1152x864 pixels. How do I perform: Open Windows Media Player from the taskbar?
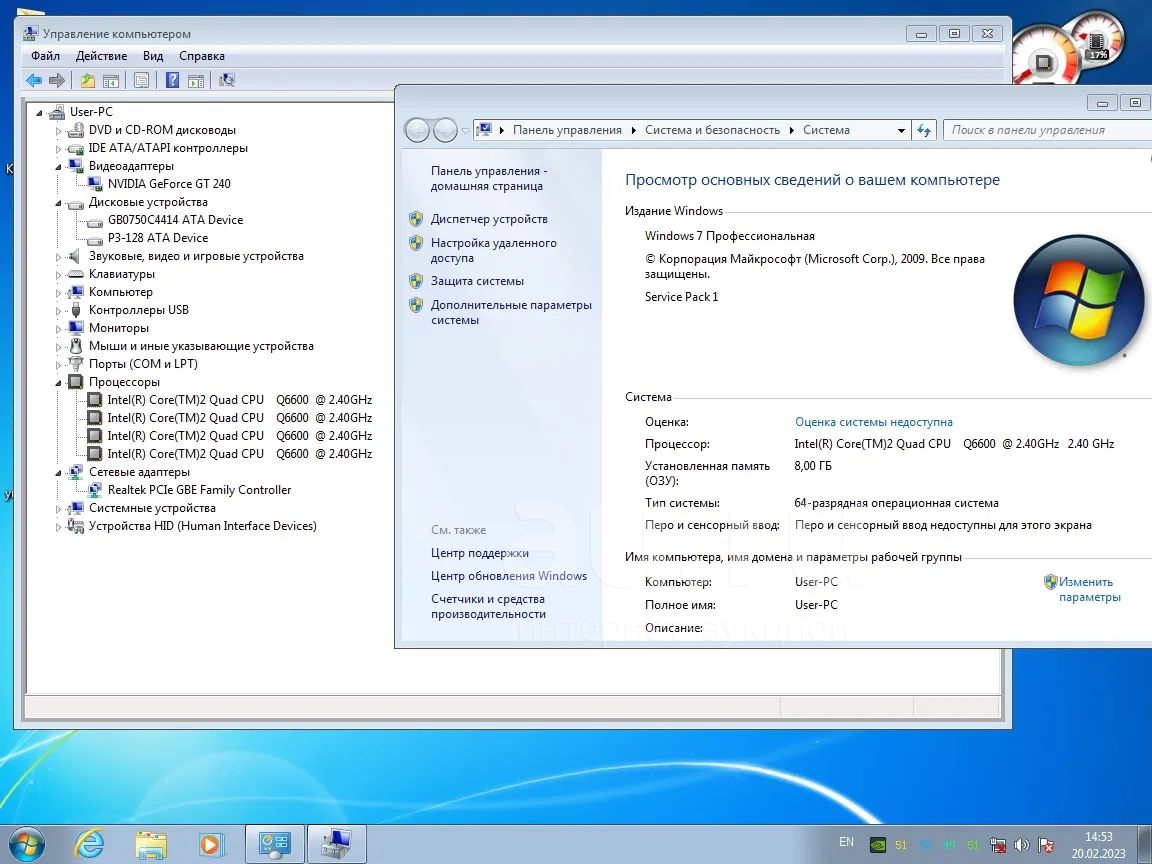tap(210, 844)
